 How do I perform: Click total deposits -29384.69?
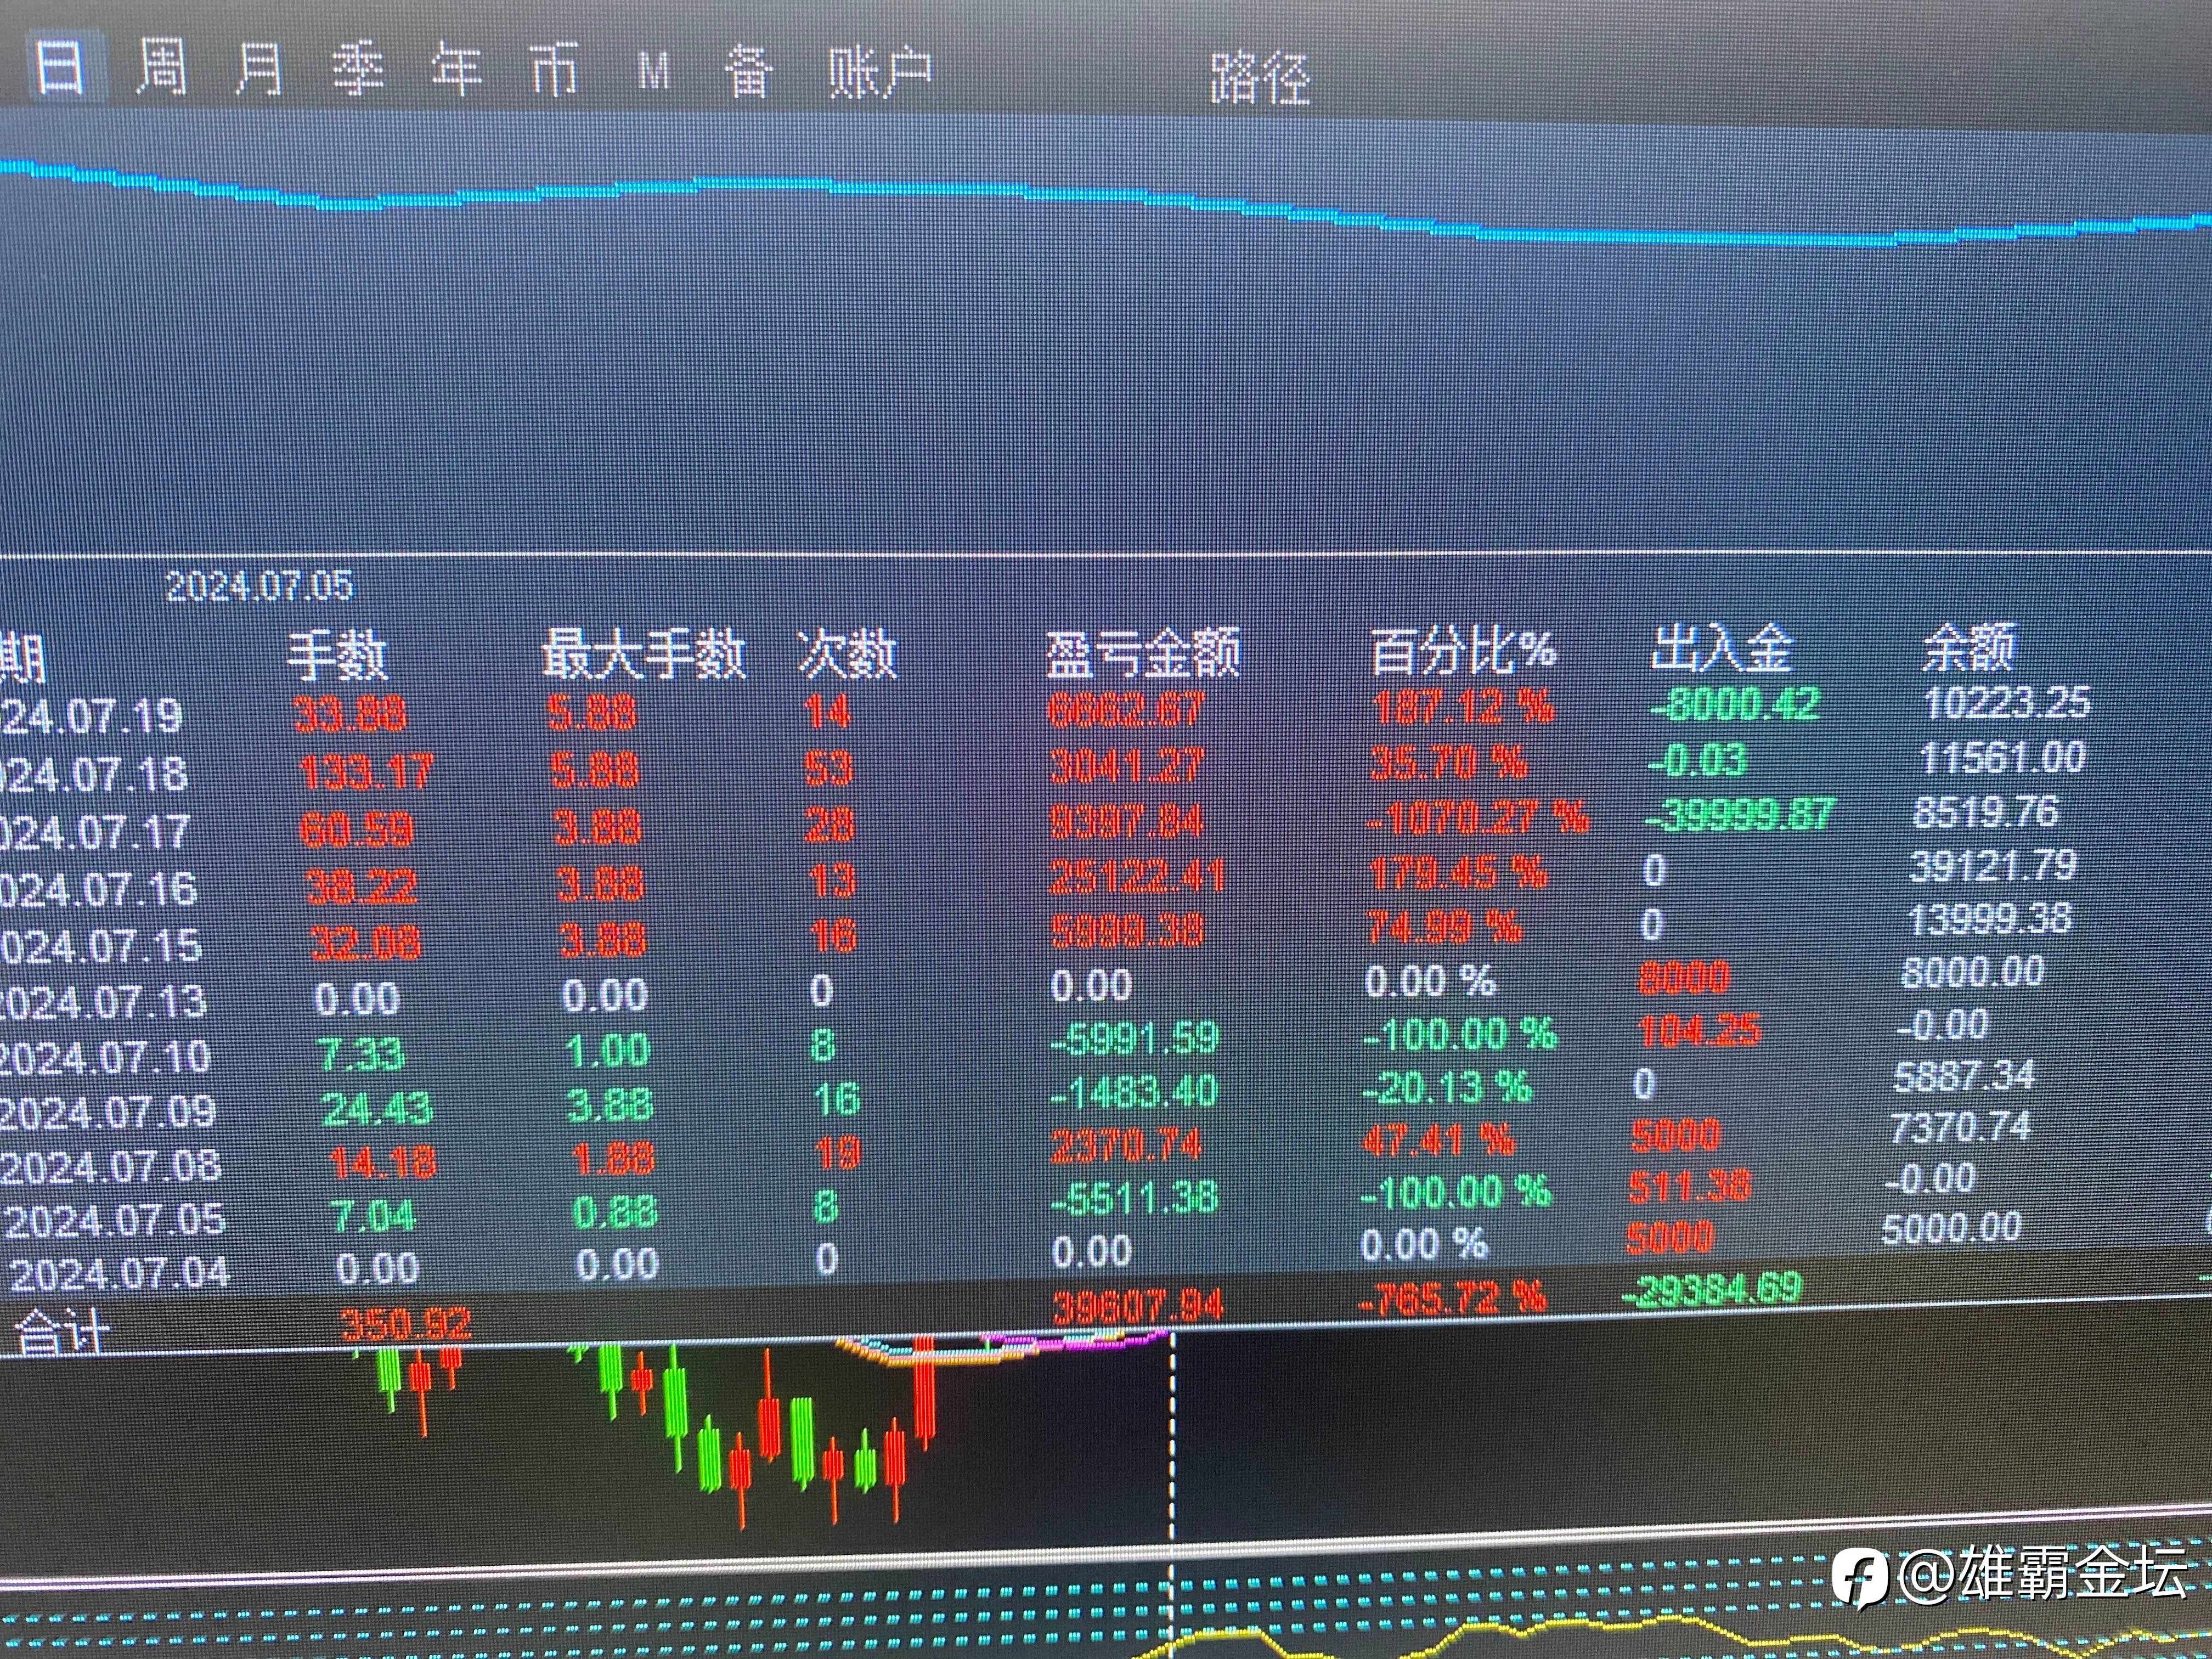point(1711,1289)
